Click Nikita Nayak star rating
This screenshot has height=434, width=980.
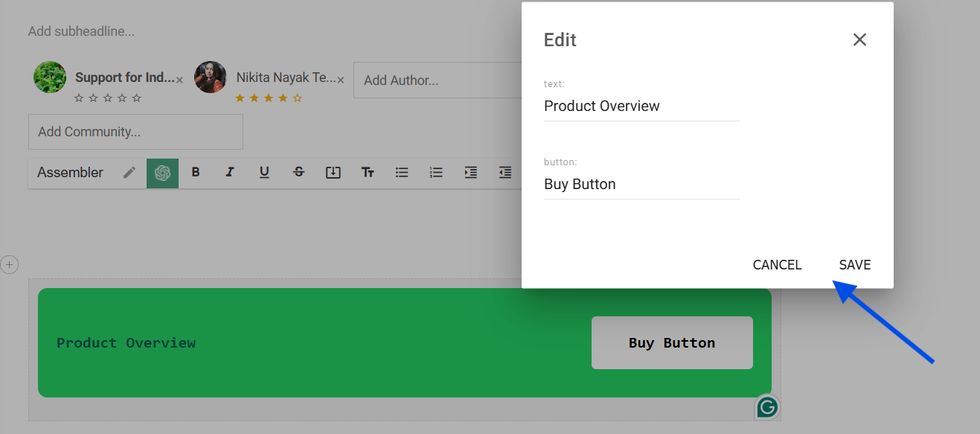(x=268, y=98)
